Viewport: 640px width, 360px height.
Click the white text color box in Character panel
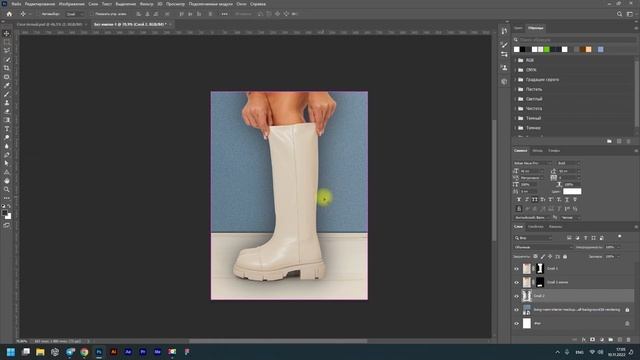tap(572, 191)
